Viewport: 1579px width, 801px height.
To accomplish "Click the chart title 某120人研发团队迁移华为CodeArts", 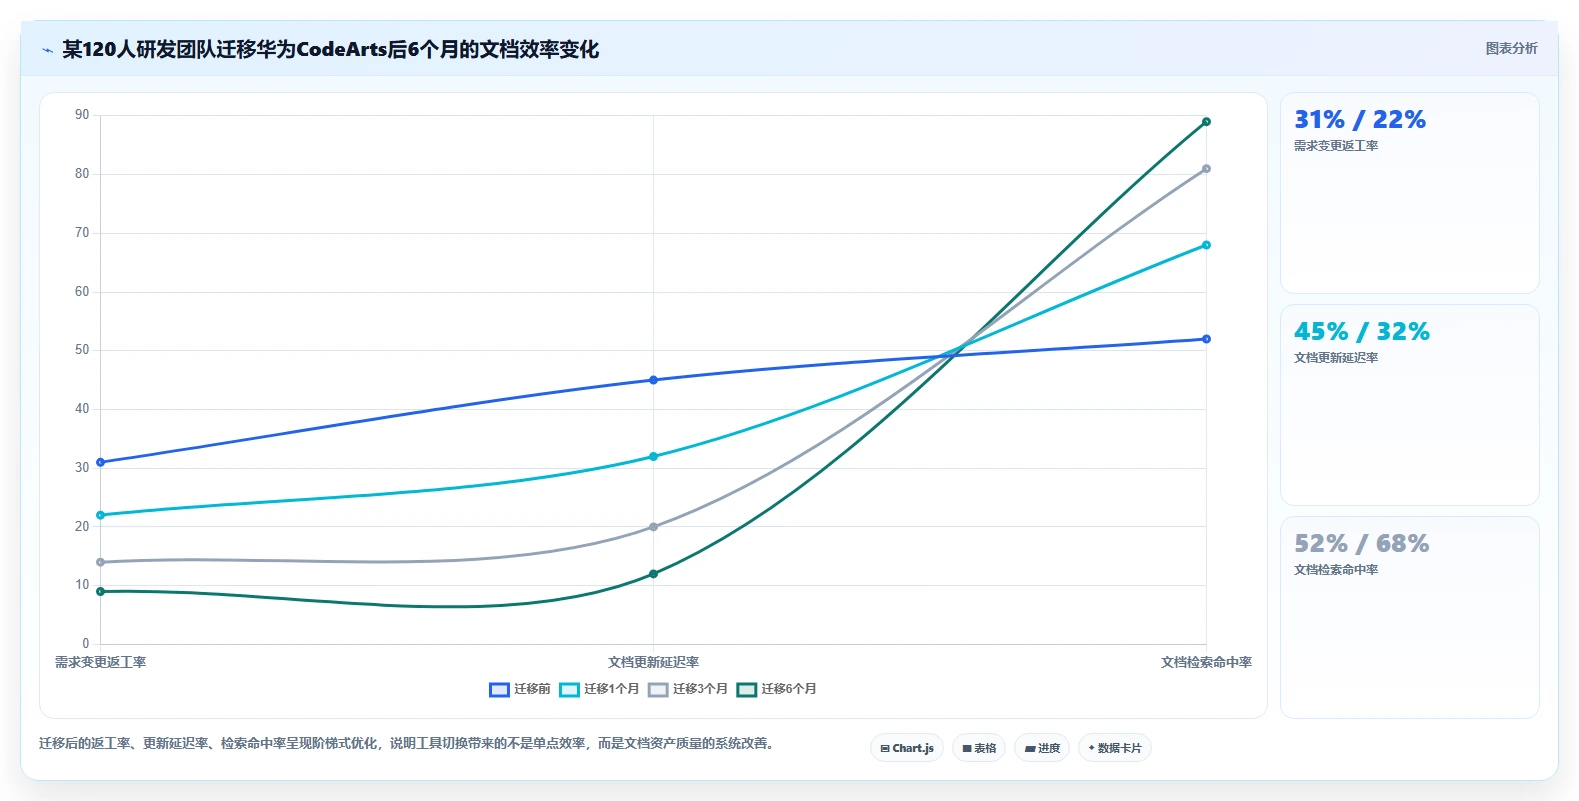I will tap(330, 49).
